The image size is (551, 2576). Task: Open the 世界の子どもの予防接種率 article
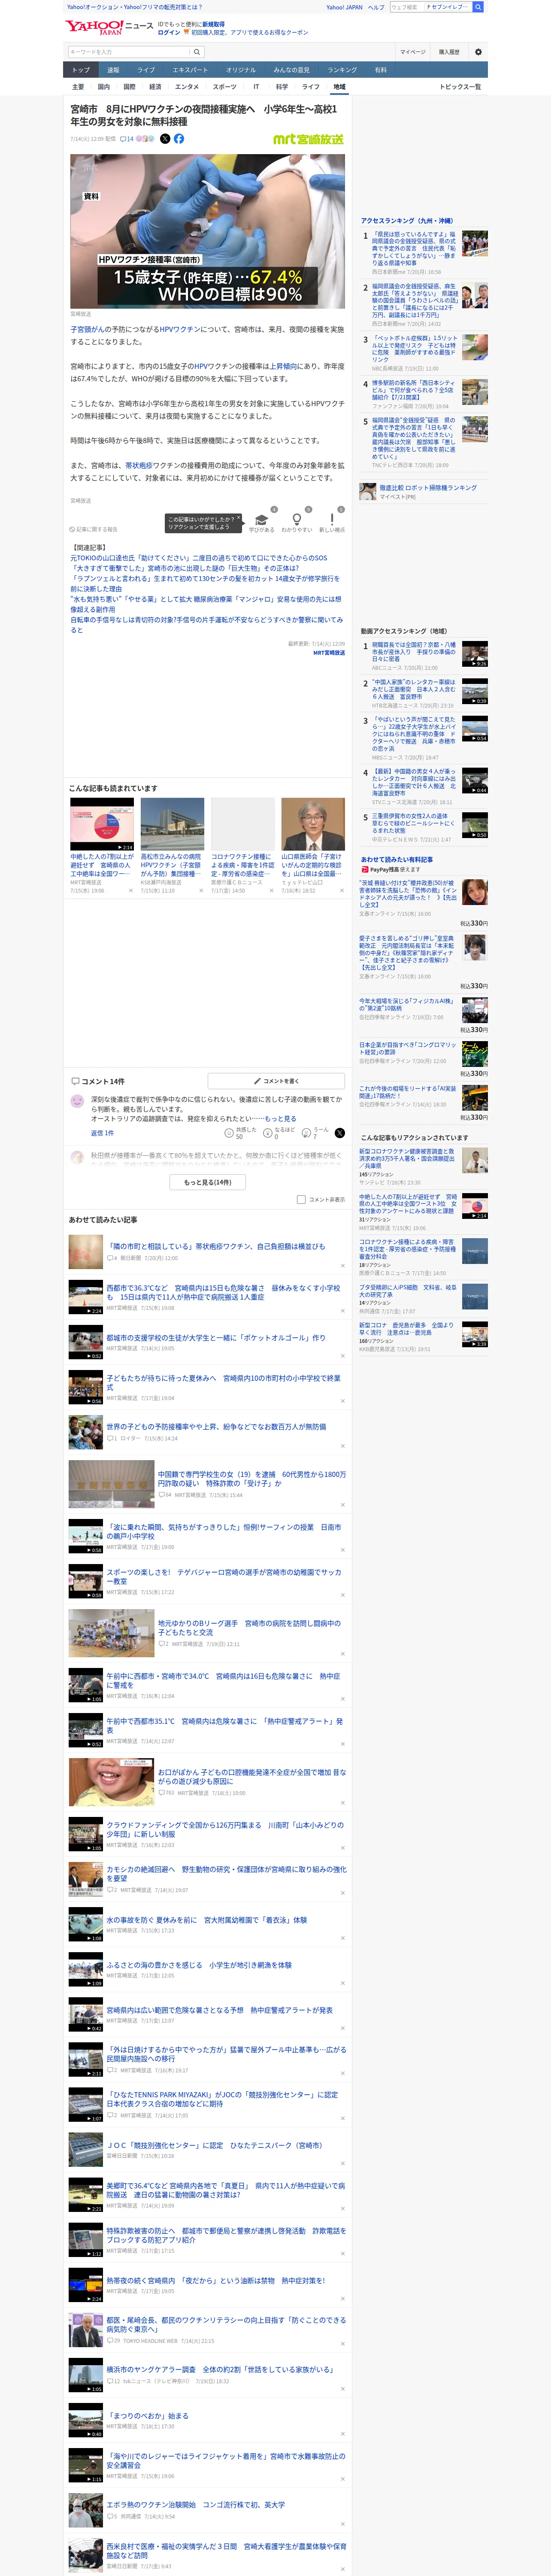(216, 1427)
